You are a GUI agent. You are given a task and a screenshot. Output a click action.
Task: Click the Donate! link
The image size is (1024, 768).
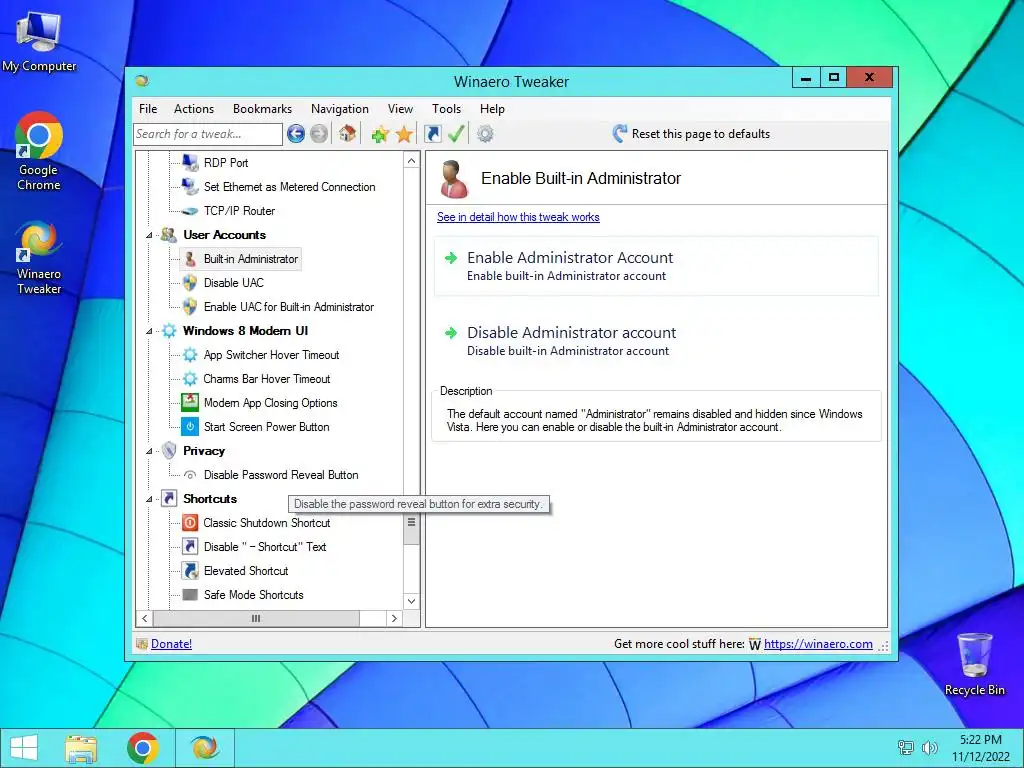[x=171, y=644]
